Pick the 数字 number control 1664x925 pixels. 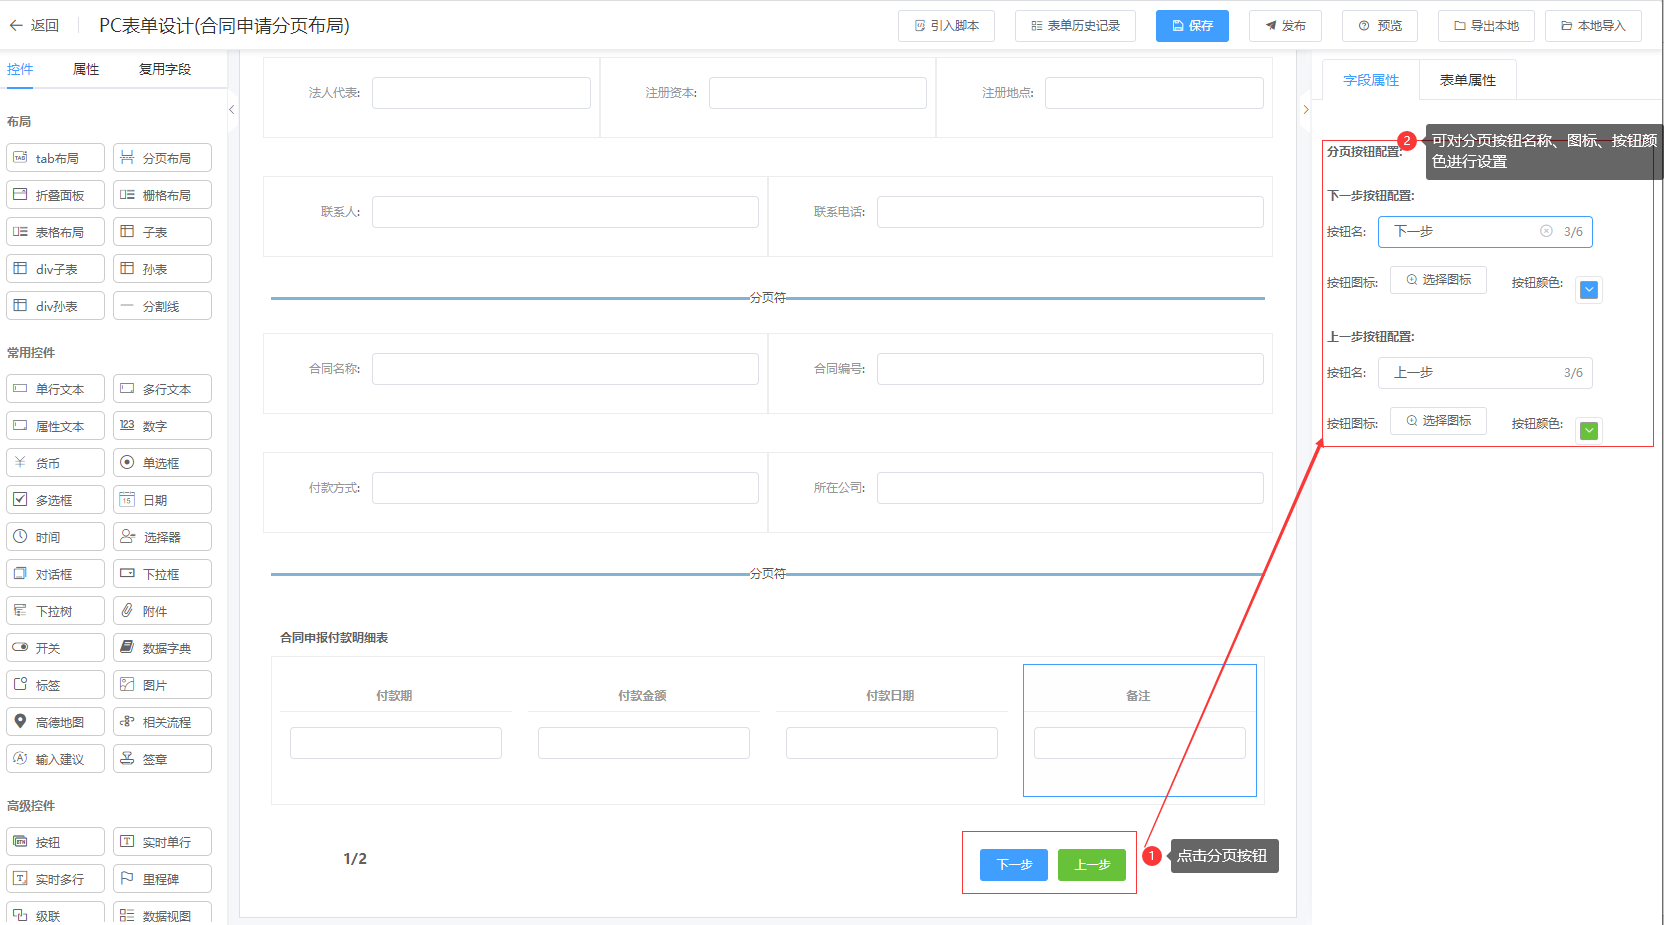[162, 426]
